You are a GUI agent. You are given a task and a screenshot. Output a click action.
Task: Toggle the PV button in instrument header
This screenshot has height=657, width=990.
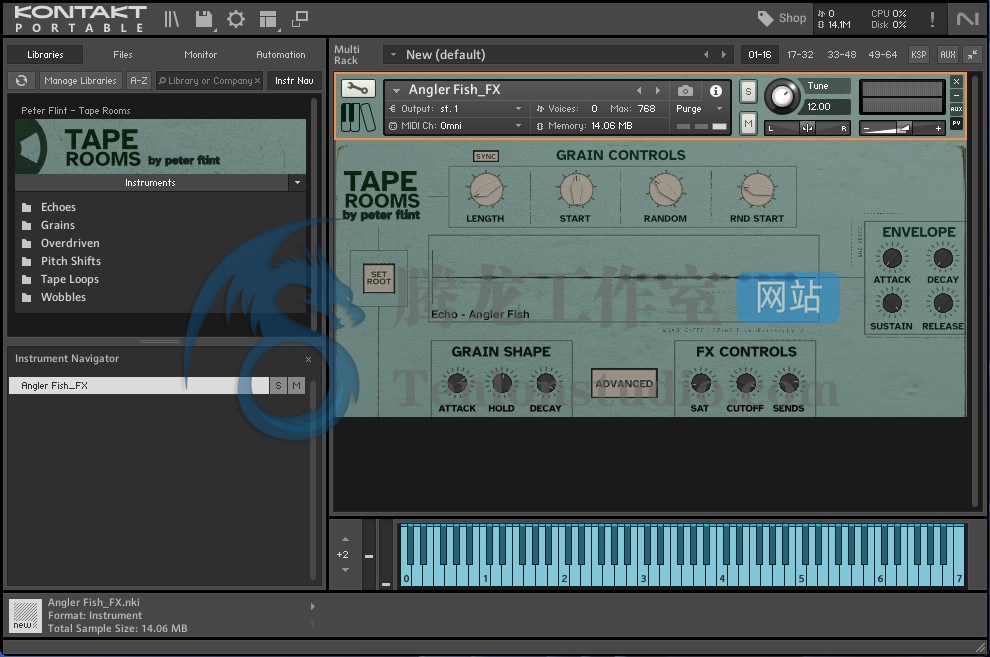pos(957,123)
